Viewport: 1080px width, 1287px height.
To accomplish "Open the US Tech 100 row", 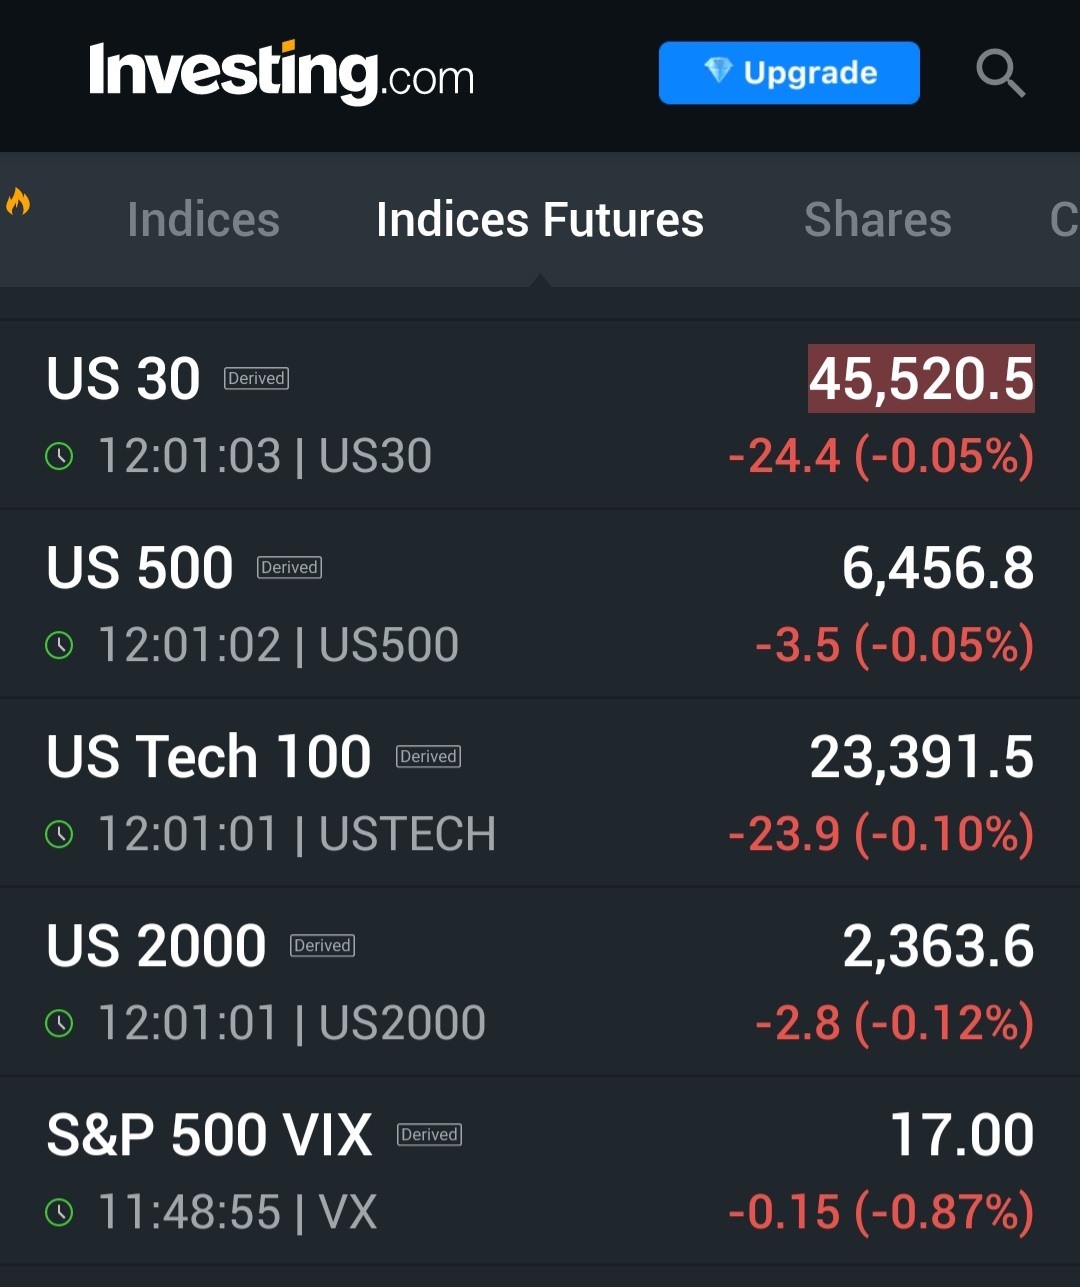I will tap(540, 792).
